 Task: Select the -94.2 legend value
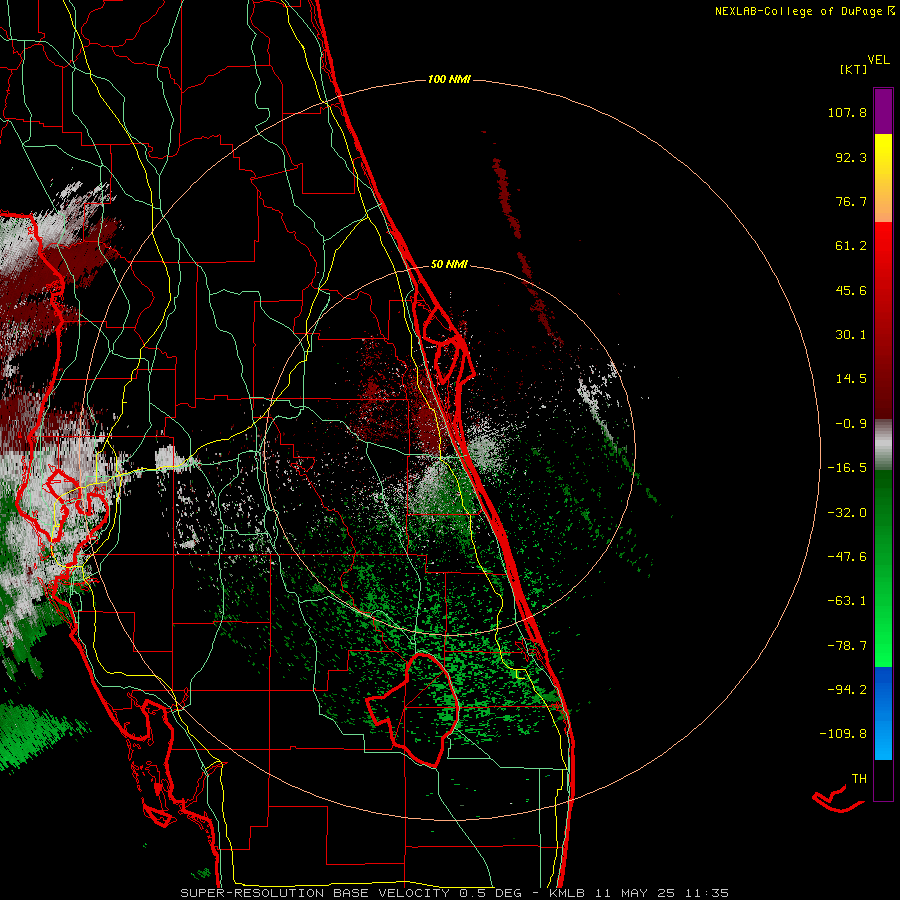click(847, 690)
